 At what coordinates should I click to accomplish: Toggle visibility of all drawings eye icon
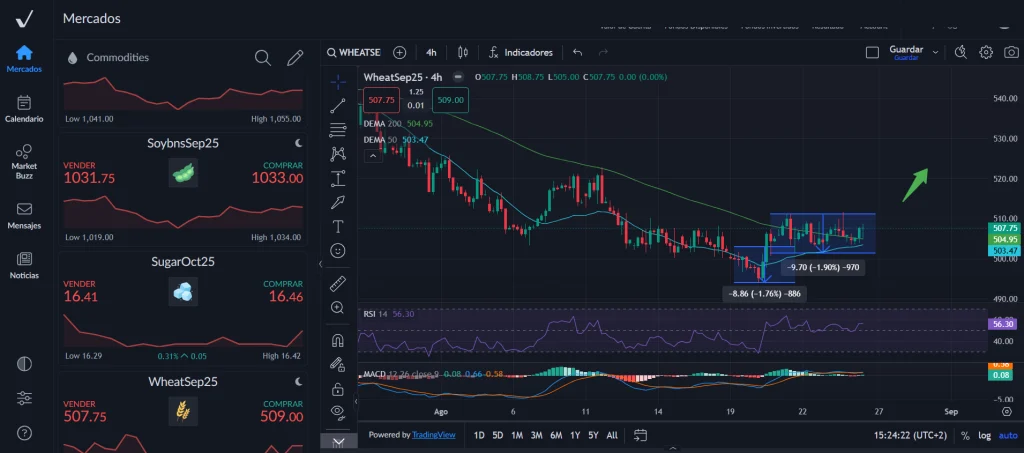point(338,411)
